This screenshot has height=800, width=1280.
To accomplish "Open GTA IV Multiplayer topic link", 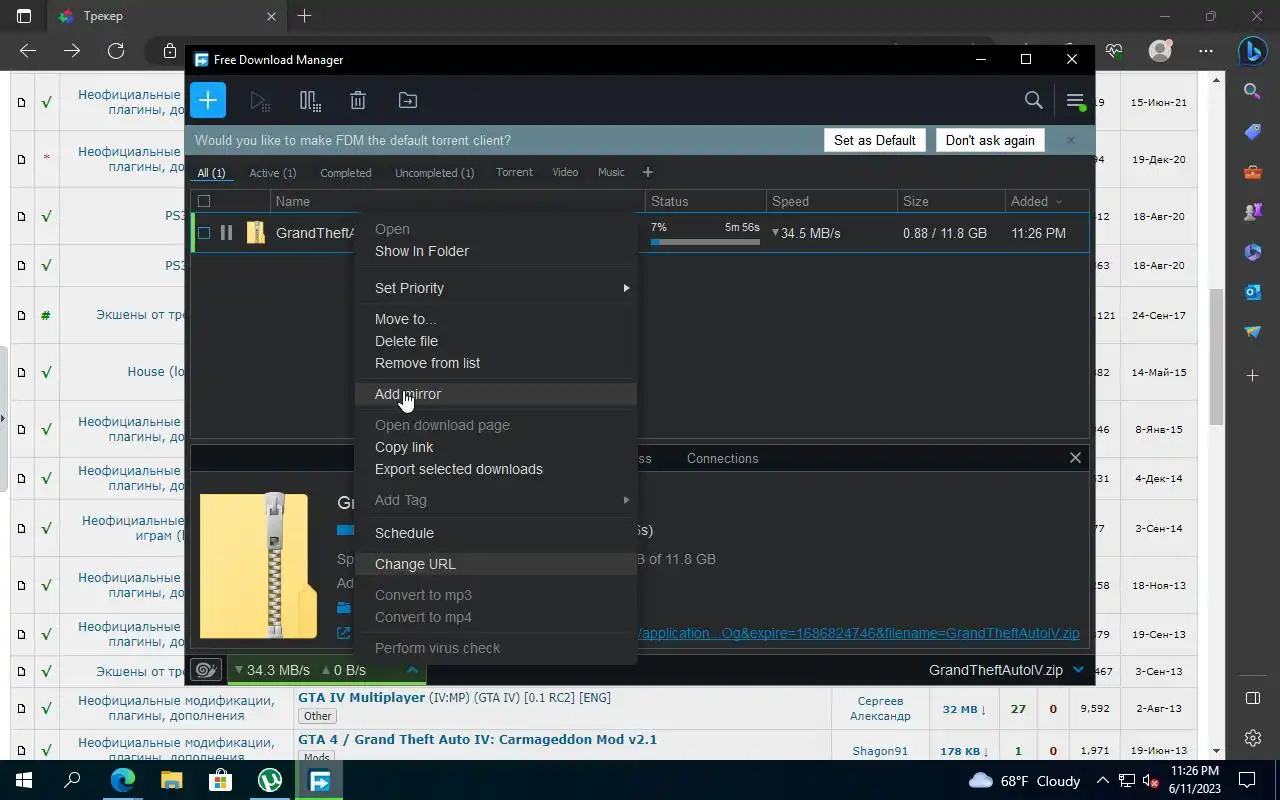I will (x=362, y=697).
